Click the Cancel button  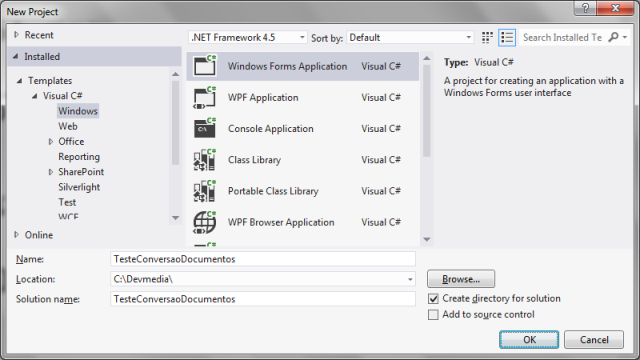(594, 340)
